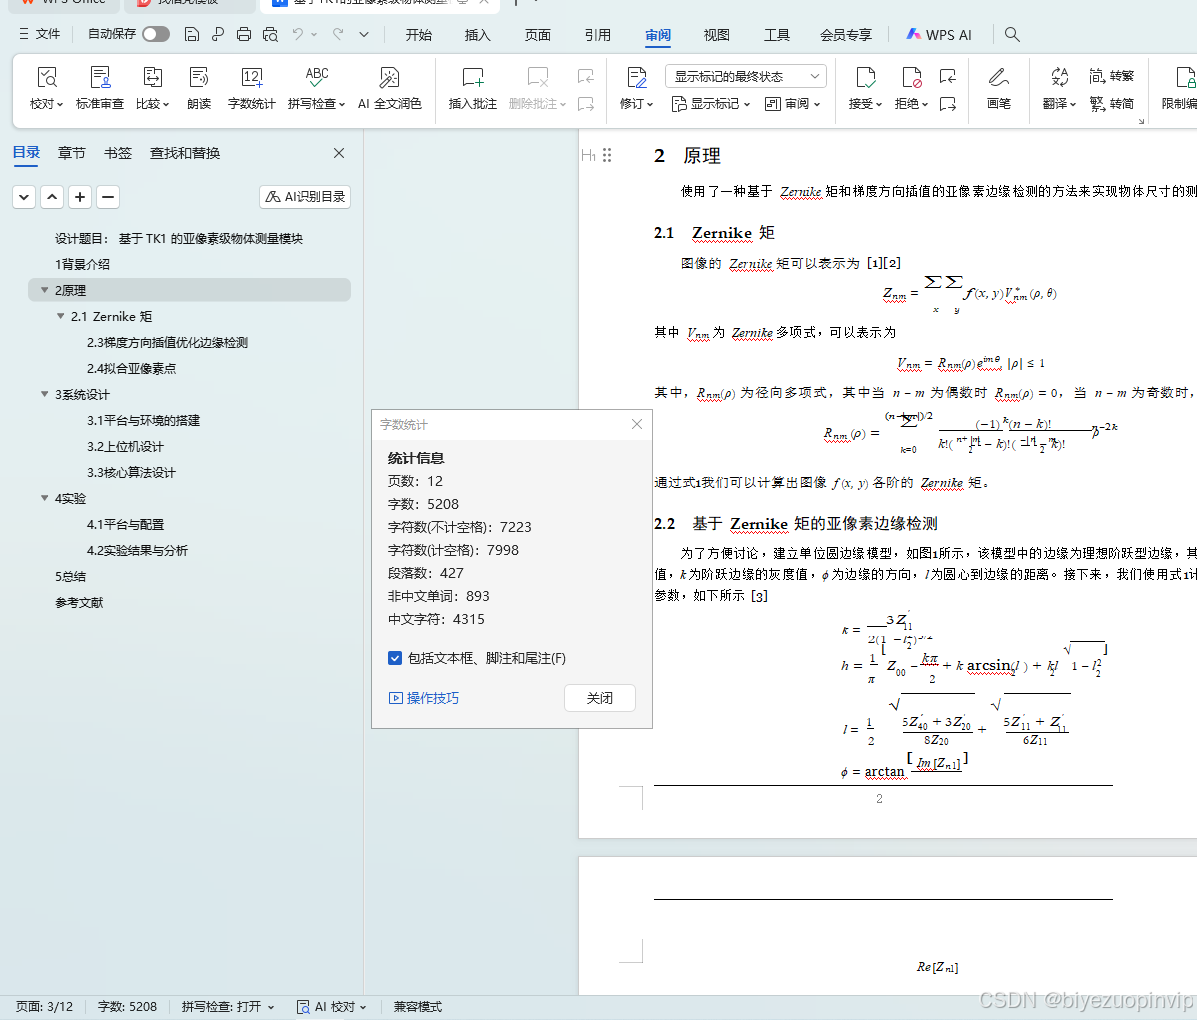Click the 限制编辑 restrict editing icon
The height and width of the screenshot is (1020, 1197).
click(1186, 78)
